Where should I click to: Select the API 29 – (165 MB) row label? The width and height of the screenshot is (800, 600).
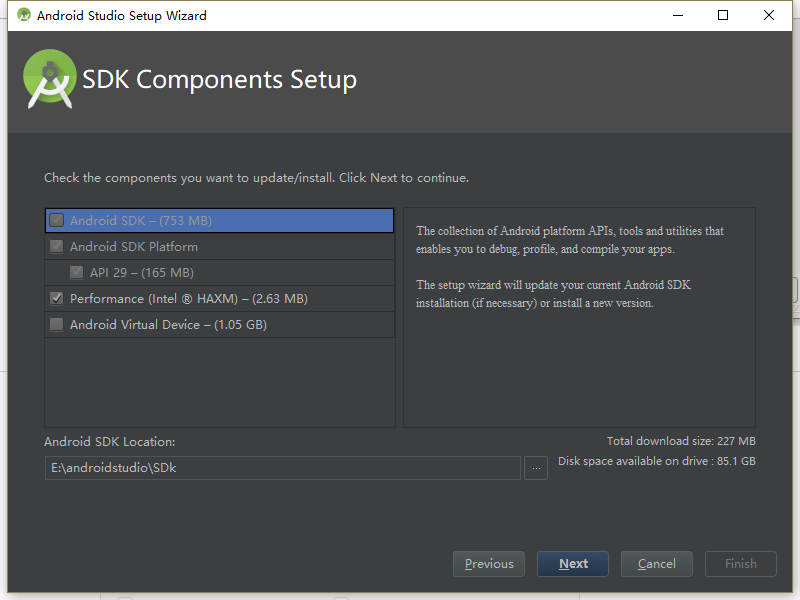click(142, 273)
